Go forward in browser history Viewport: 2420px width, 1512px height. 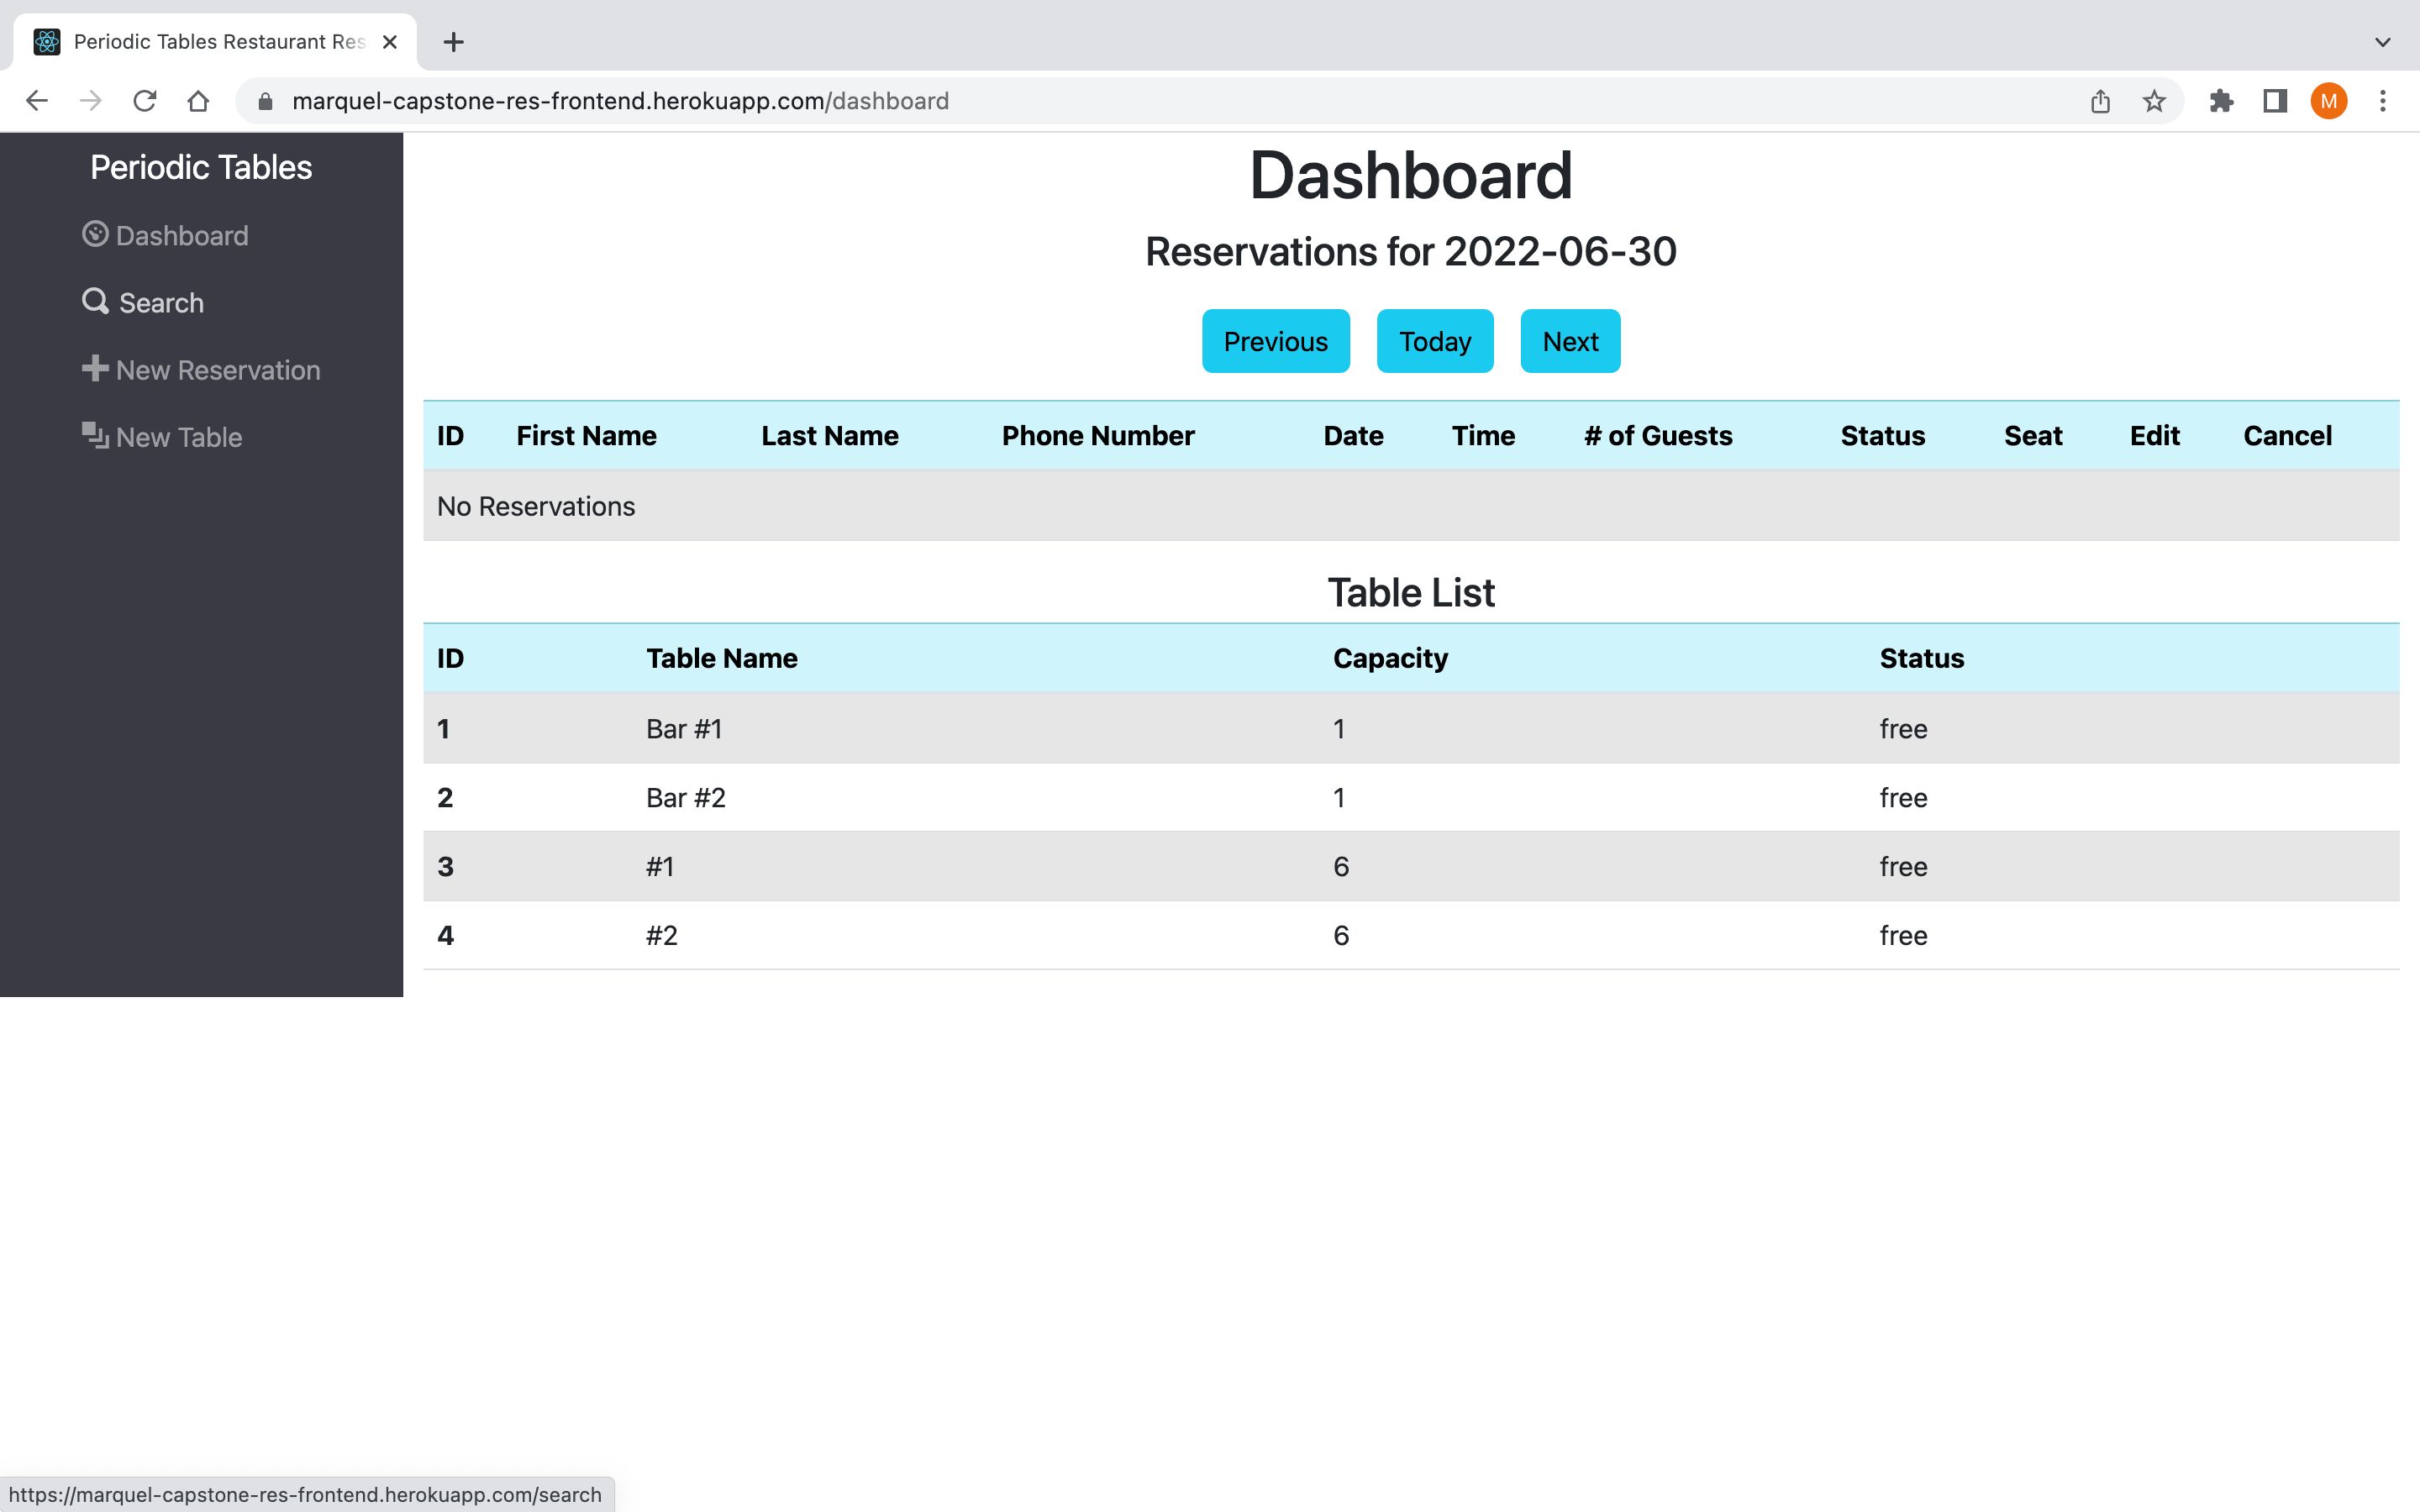pyautogui.click(x=91, y=101)
